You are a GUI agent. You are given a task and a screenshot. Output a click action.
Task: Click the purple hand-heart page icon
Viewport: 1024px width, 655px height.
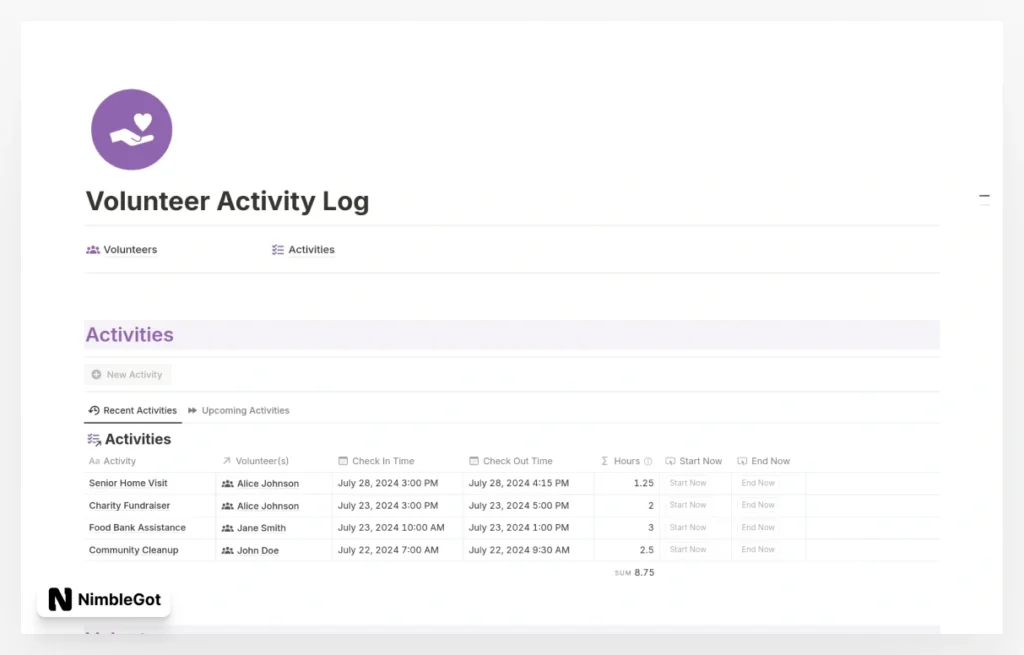click(x=131, y=129)
